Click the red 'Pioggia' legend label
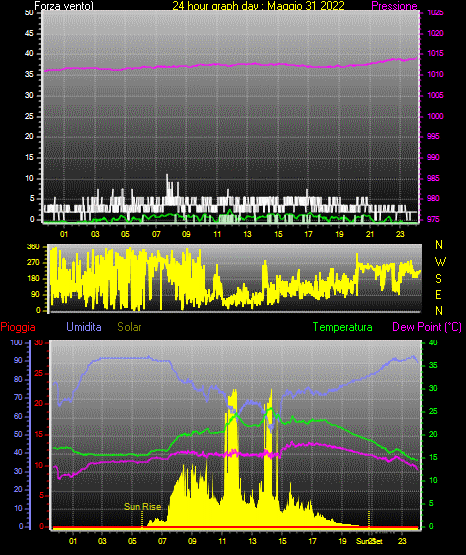The width and height of the screenshot is (466, 555). pyautogui.click(x=18, y=327)
